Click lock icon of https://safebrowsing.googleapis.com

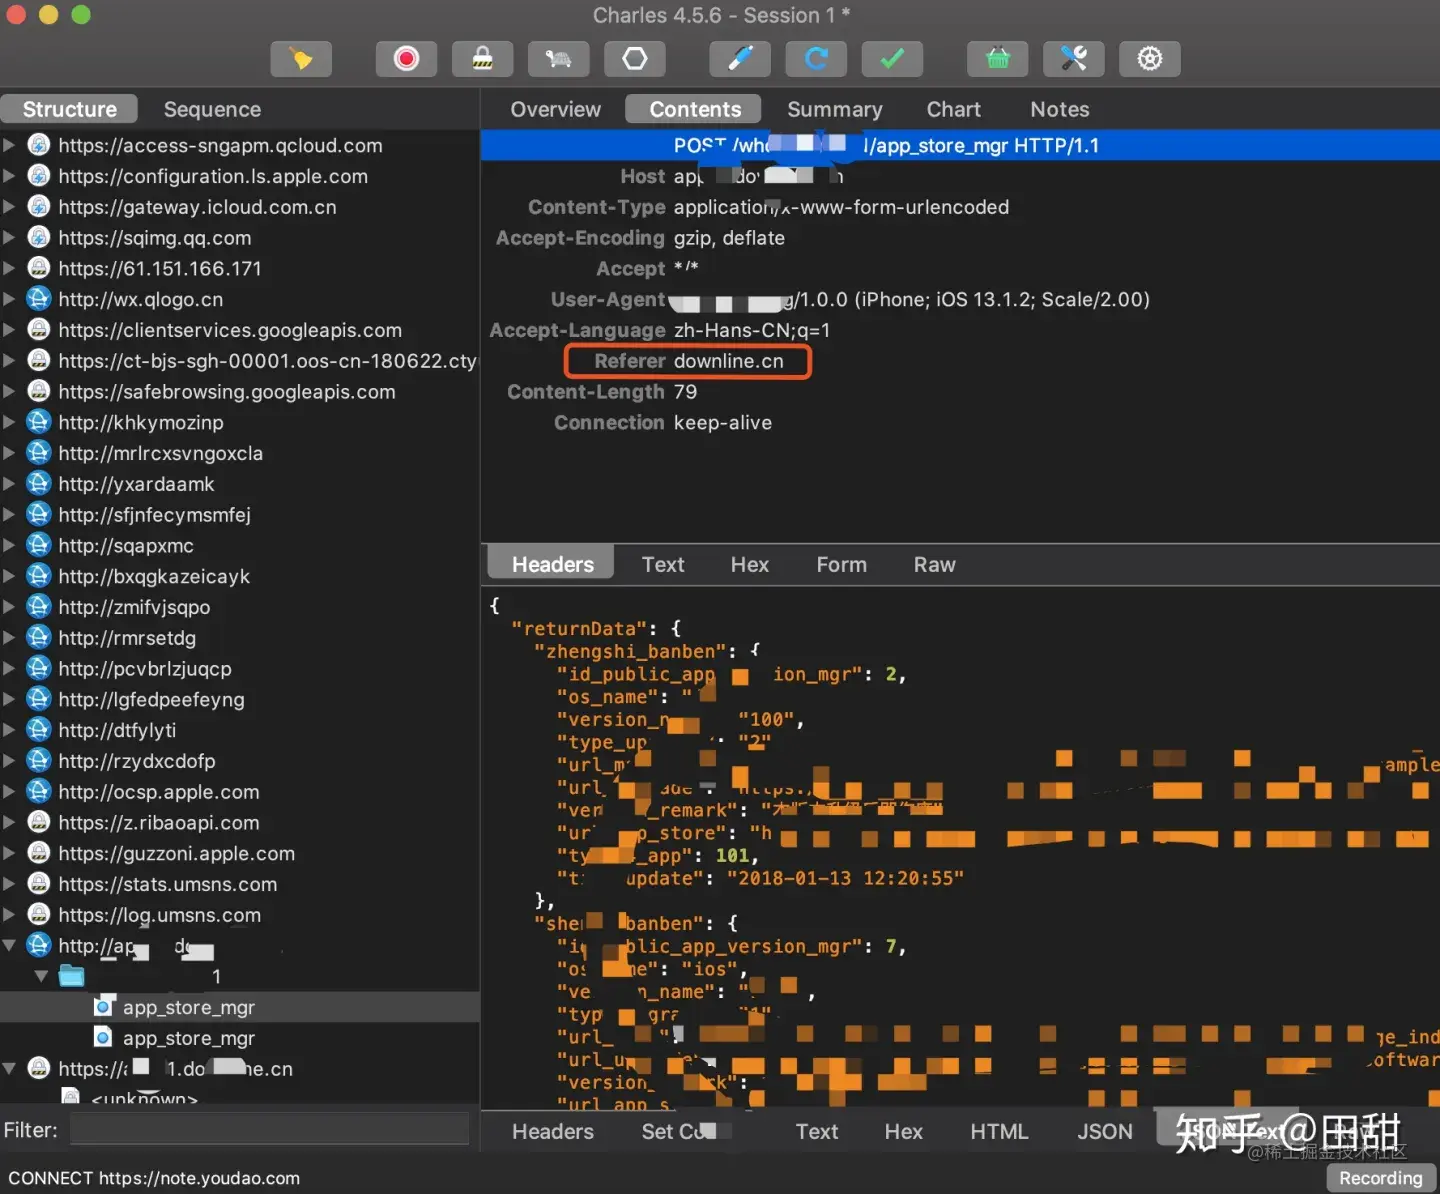pos(39,391)
